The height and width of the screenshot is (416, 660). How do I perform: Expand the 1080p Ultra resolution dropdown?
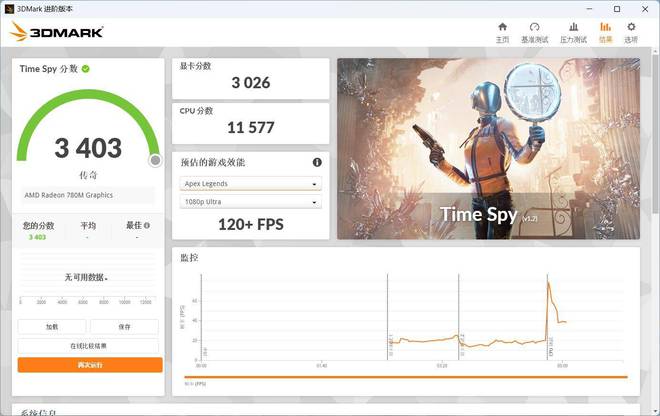point(251,202)
